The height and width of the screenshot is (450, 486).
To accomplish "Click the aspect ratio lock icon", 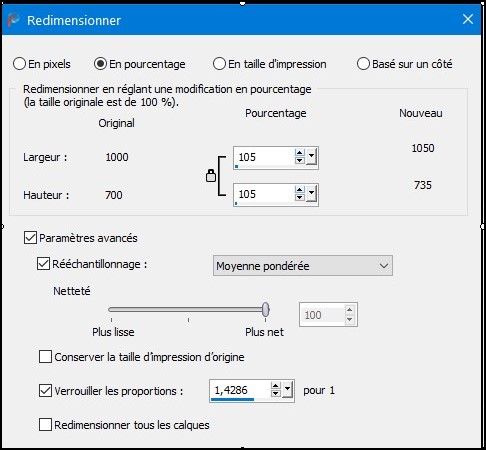I will click(211, 175).
